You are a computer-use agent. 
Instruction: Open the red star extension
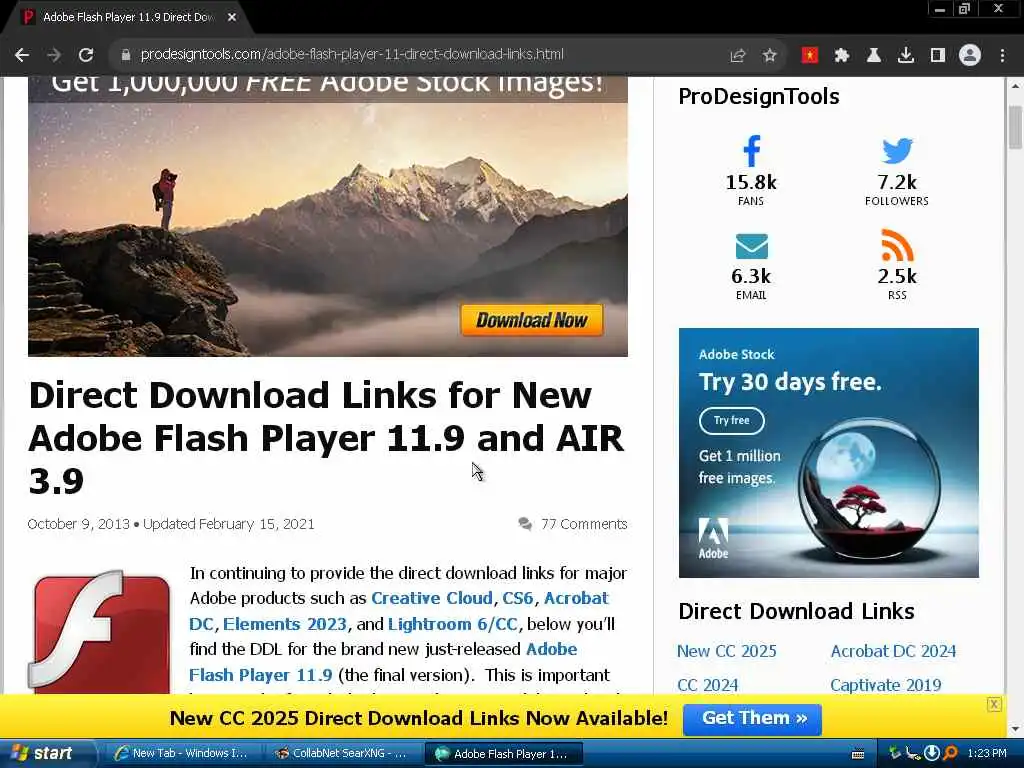pos(810,56)
